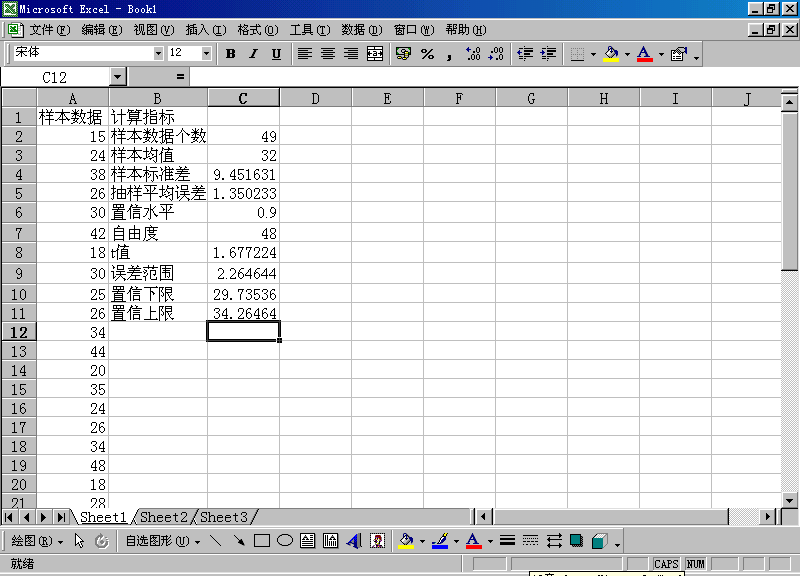800x576 pixels.
Task: Apply currency style format
Action: click(403, 54)
